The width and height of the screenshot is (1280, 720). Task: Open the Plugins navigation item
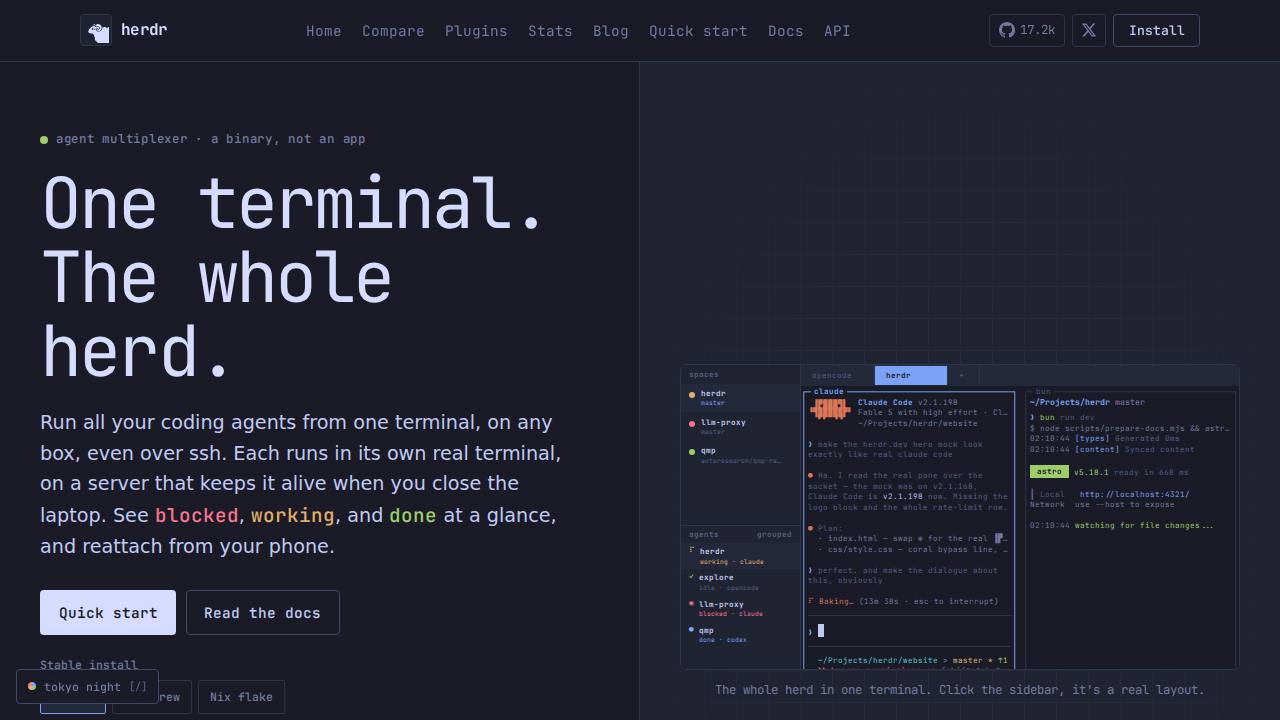[x=476, y=31]
